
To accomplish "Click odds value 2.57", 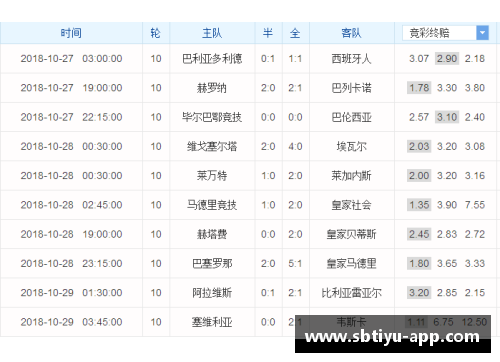I will coord(419,117).
